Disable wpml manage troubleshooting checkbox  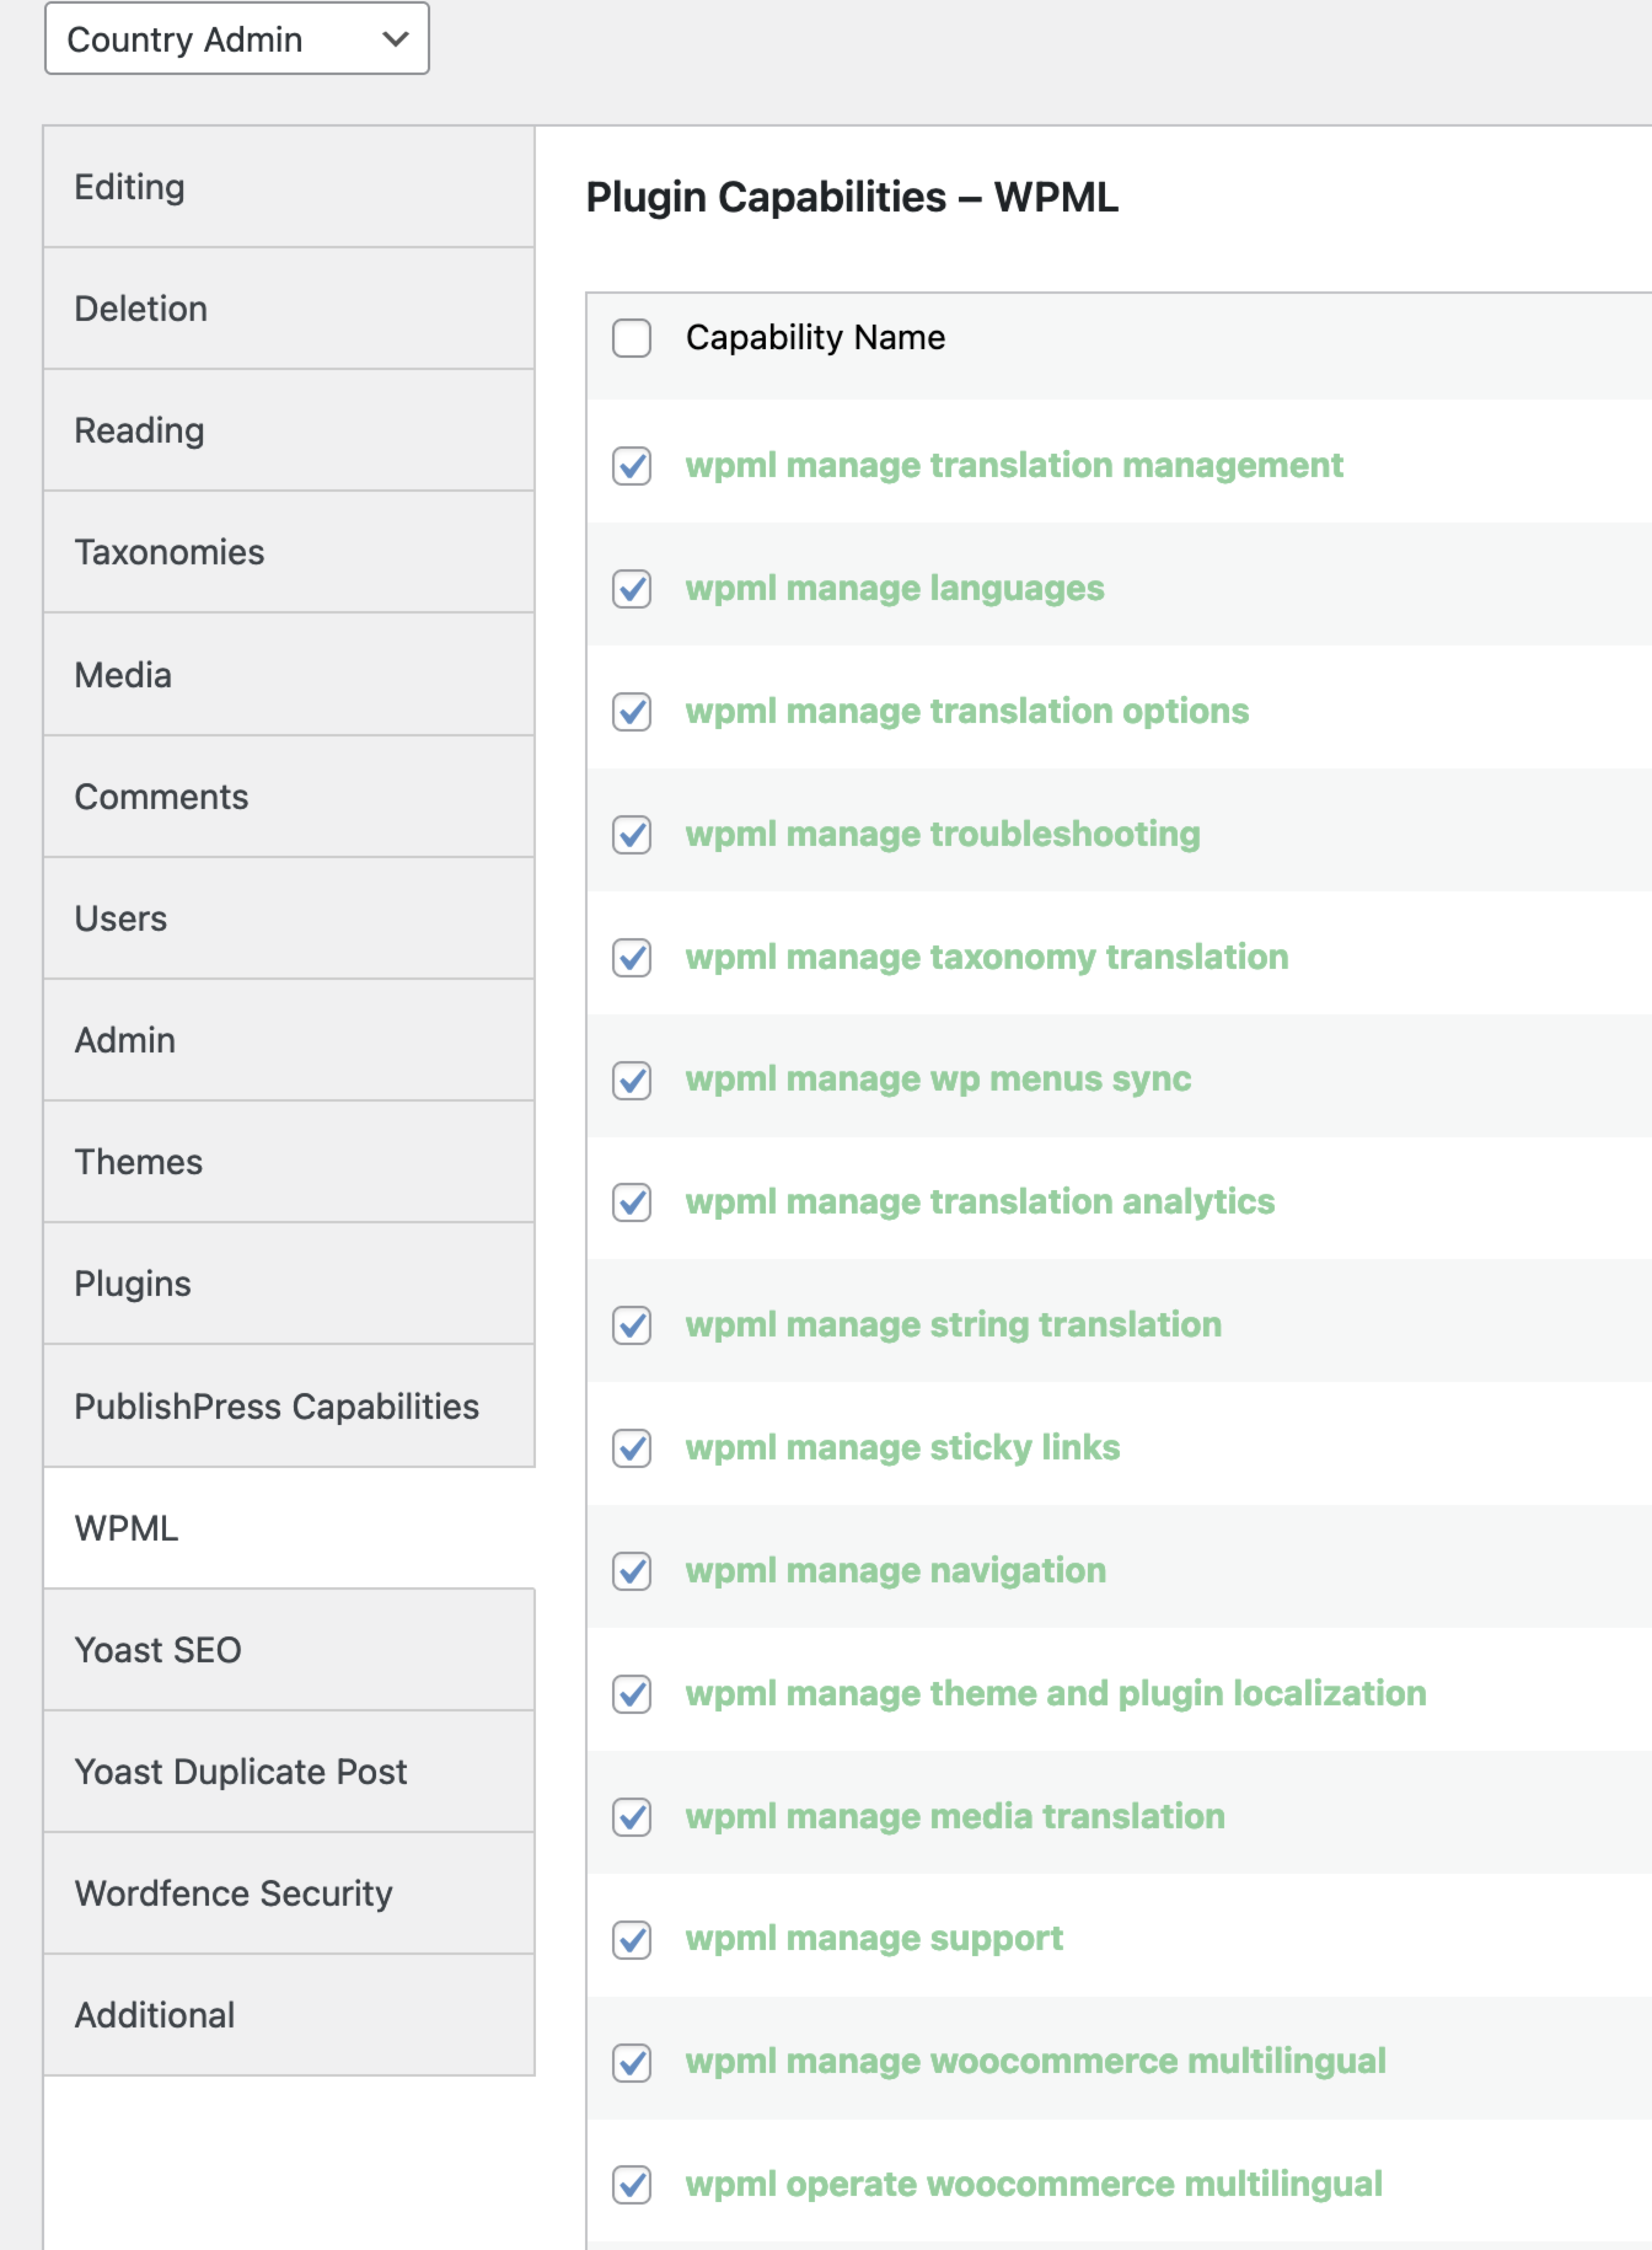coord(632,835)
